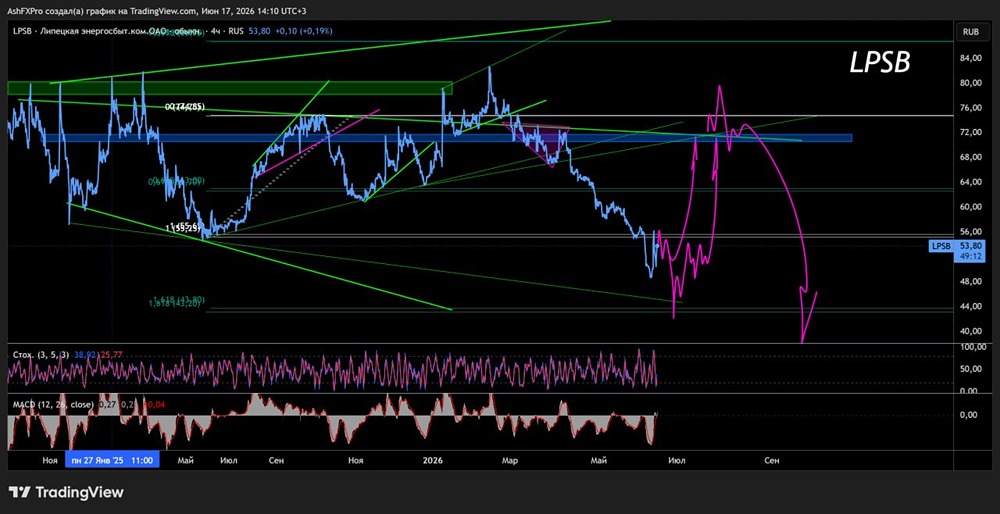Open the MACD (12, 26, close) indicator legend
This screenshot has width=1000, height=514.
tap(53, 404)
